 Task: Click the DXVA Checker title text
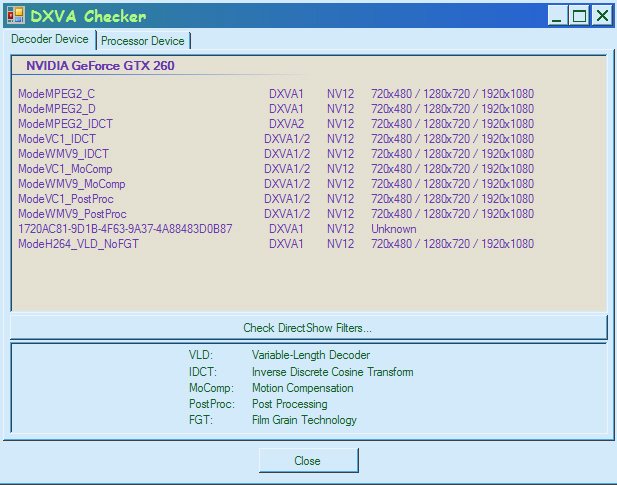[x=88, y=16]
